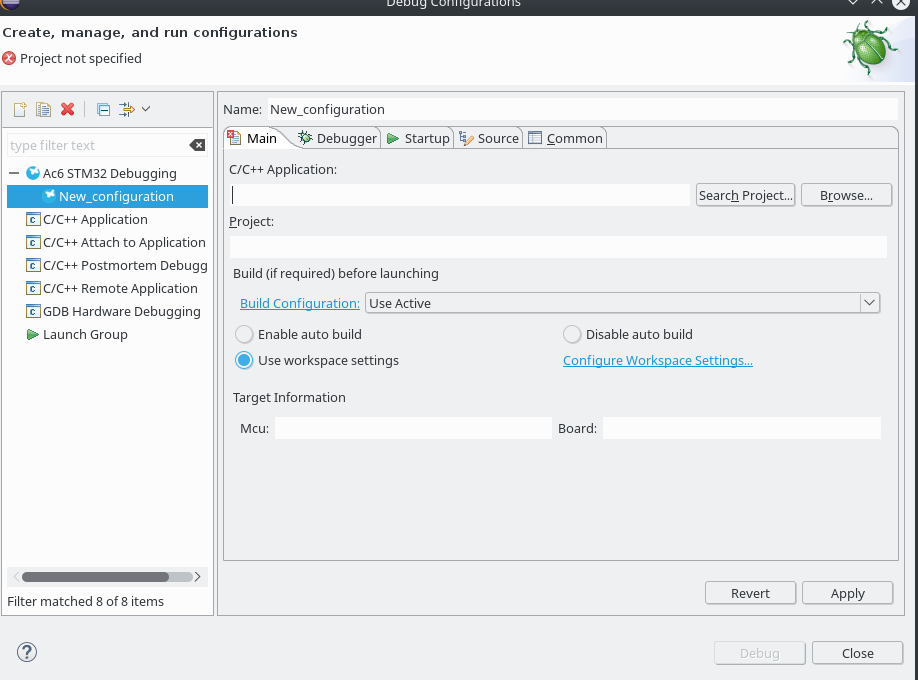The height and width of the screenshot is (680, 918).
Task: Click the New launch configuration icon
Action: 19,109
